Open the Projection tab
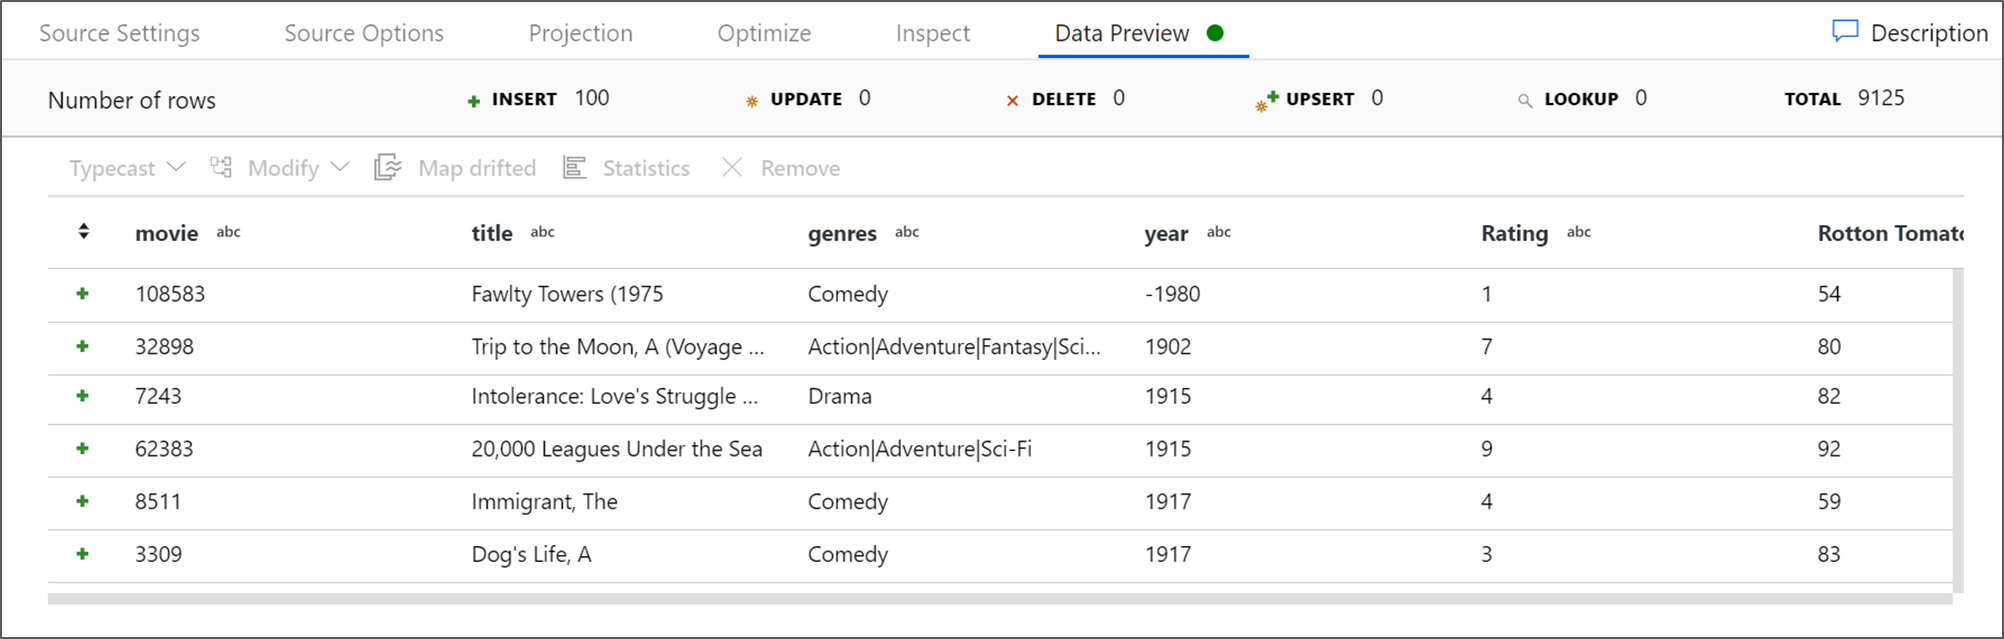This screenshot has width=2004, height=639. [x=580, y=33]
